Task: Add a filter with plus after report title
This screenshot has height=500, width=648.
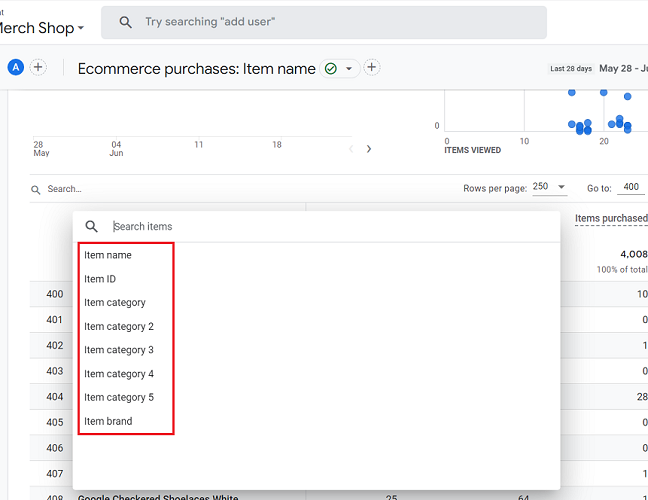Action: click(x=372, y=67)
